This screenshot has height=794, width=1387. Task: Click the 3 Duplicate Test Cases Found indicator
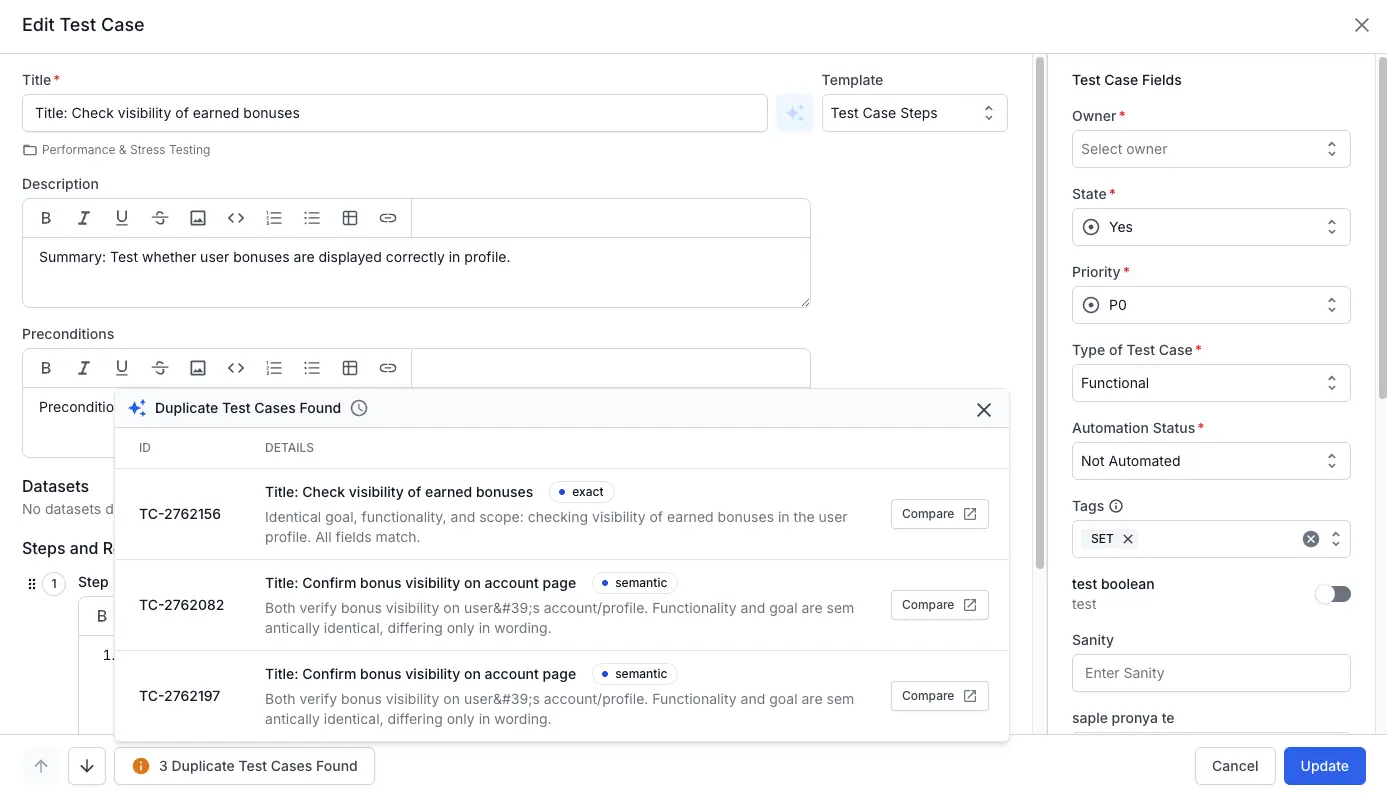[244, 765]
